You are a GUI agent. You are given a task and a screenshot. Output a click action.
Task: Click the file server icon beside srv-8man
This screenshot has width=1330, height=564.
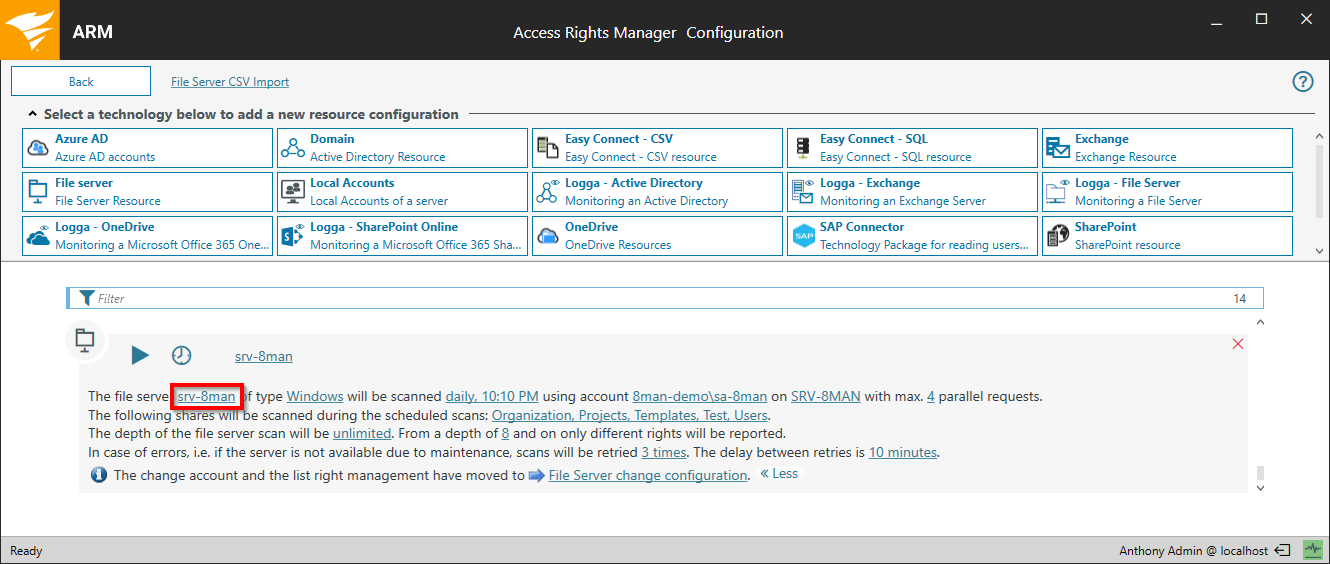[85, 340]
